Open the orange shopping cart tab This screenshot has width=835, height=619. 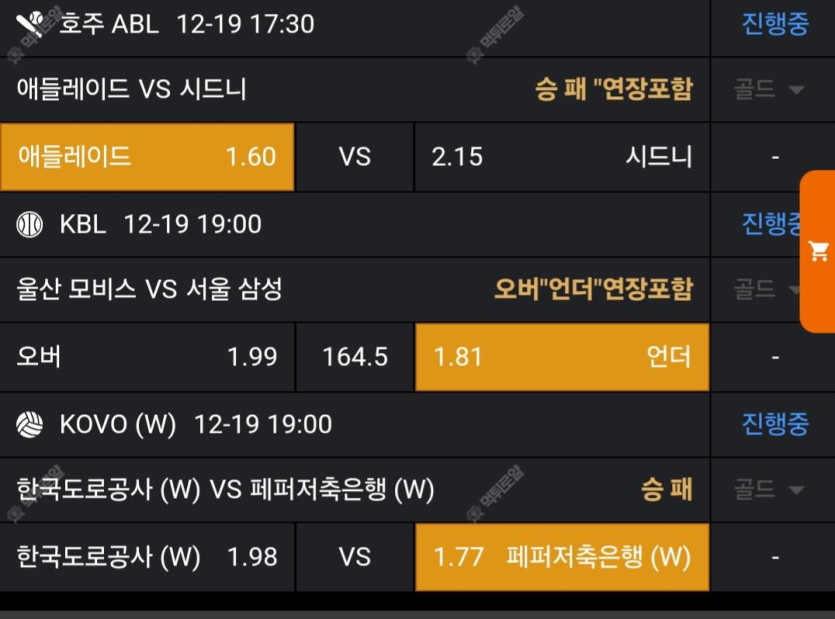pyautogui.click(x=818, y=251)
